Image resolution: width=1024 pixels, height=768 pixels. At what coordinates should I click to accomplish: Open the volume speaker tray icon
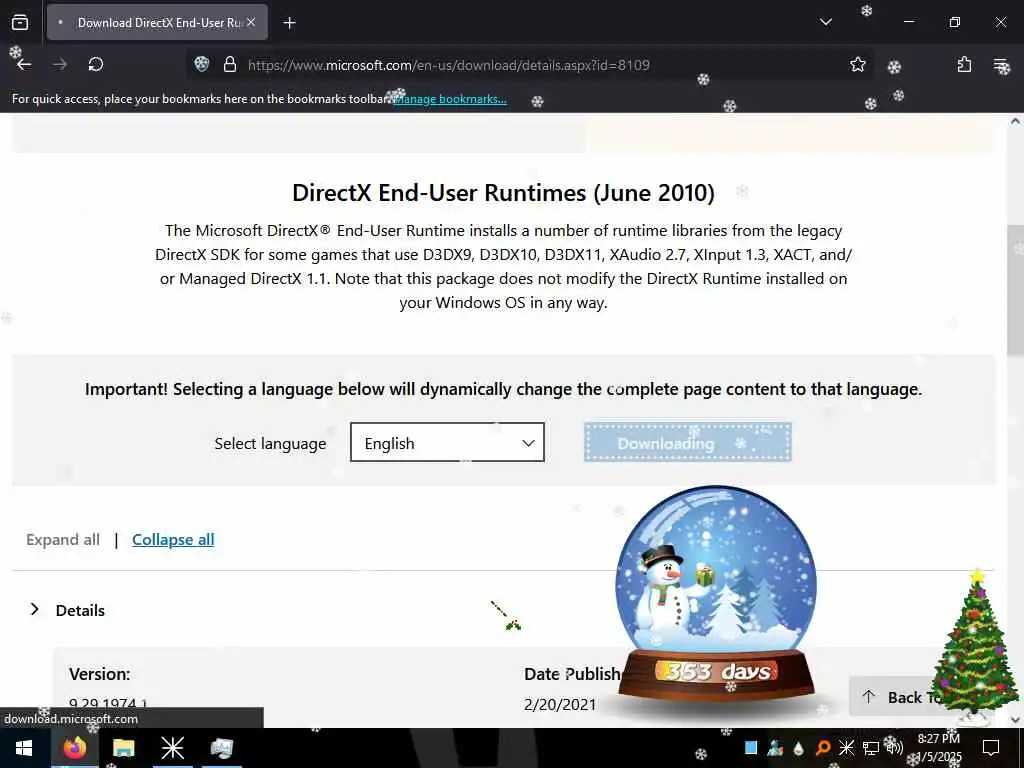894,748
